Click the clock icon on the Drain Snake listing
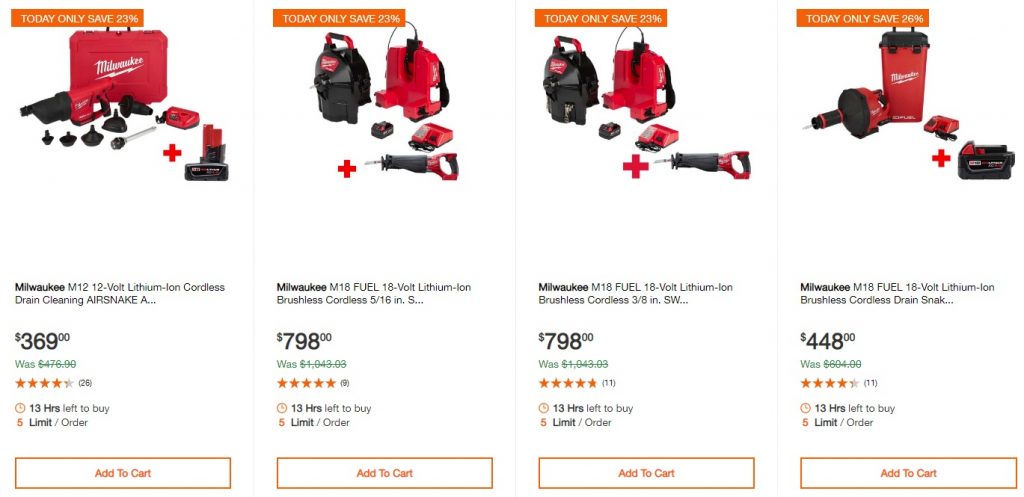 click(x=806, y=408)
